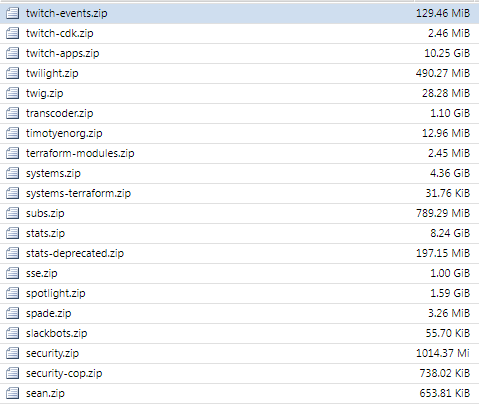479x407 pixels.
Task: Click the file icon beside stats.zip
Action: 12,233
